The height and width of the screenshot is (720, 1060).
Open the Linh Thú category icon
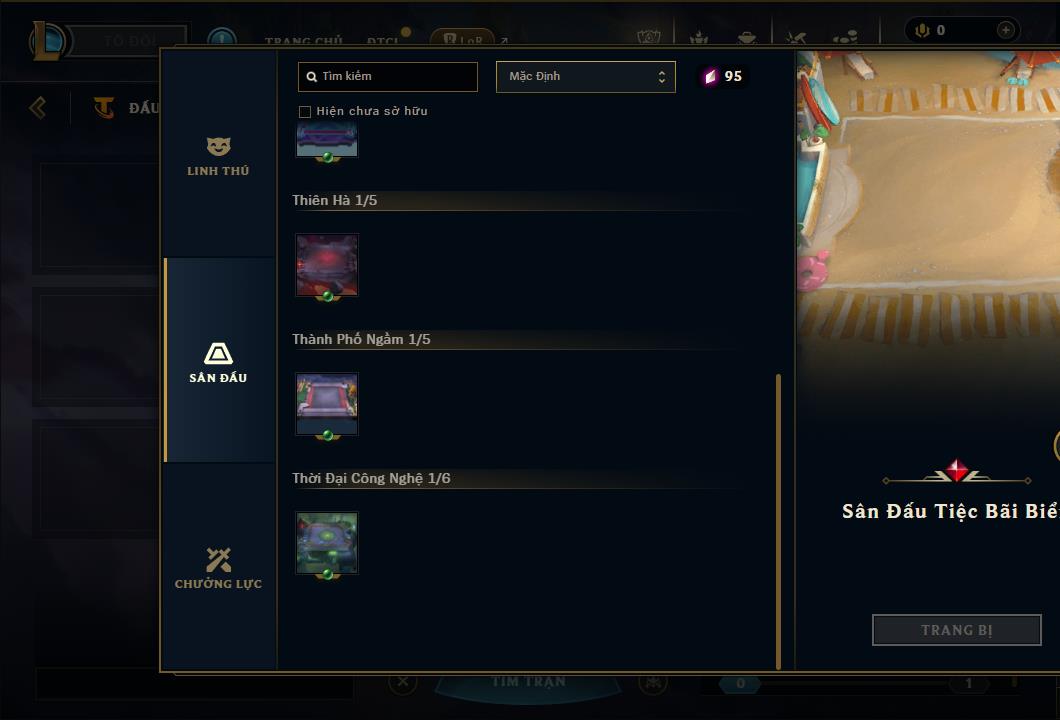click(x=218, y=146)
